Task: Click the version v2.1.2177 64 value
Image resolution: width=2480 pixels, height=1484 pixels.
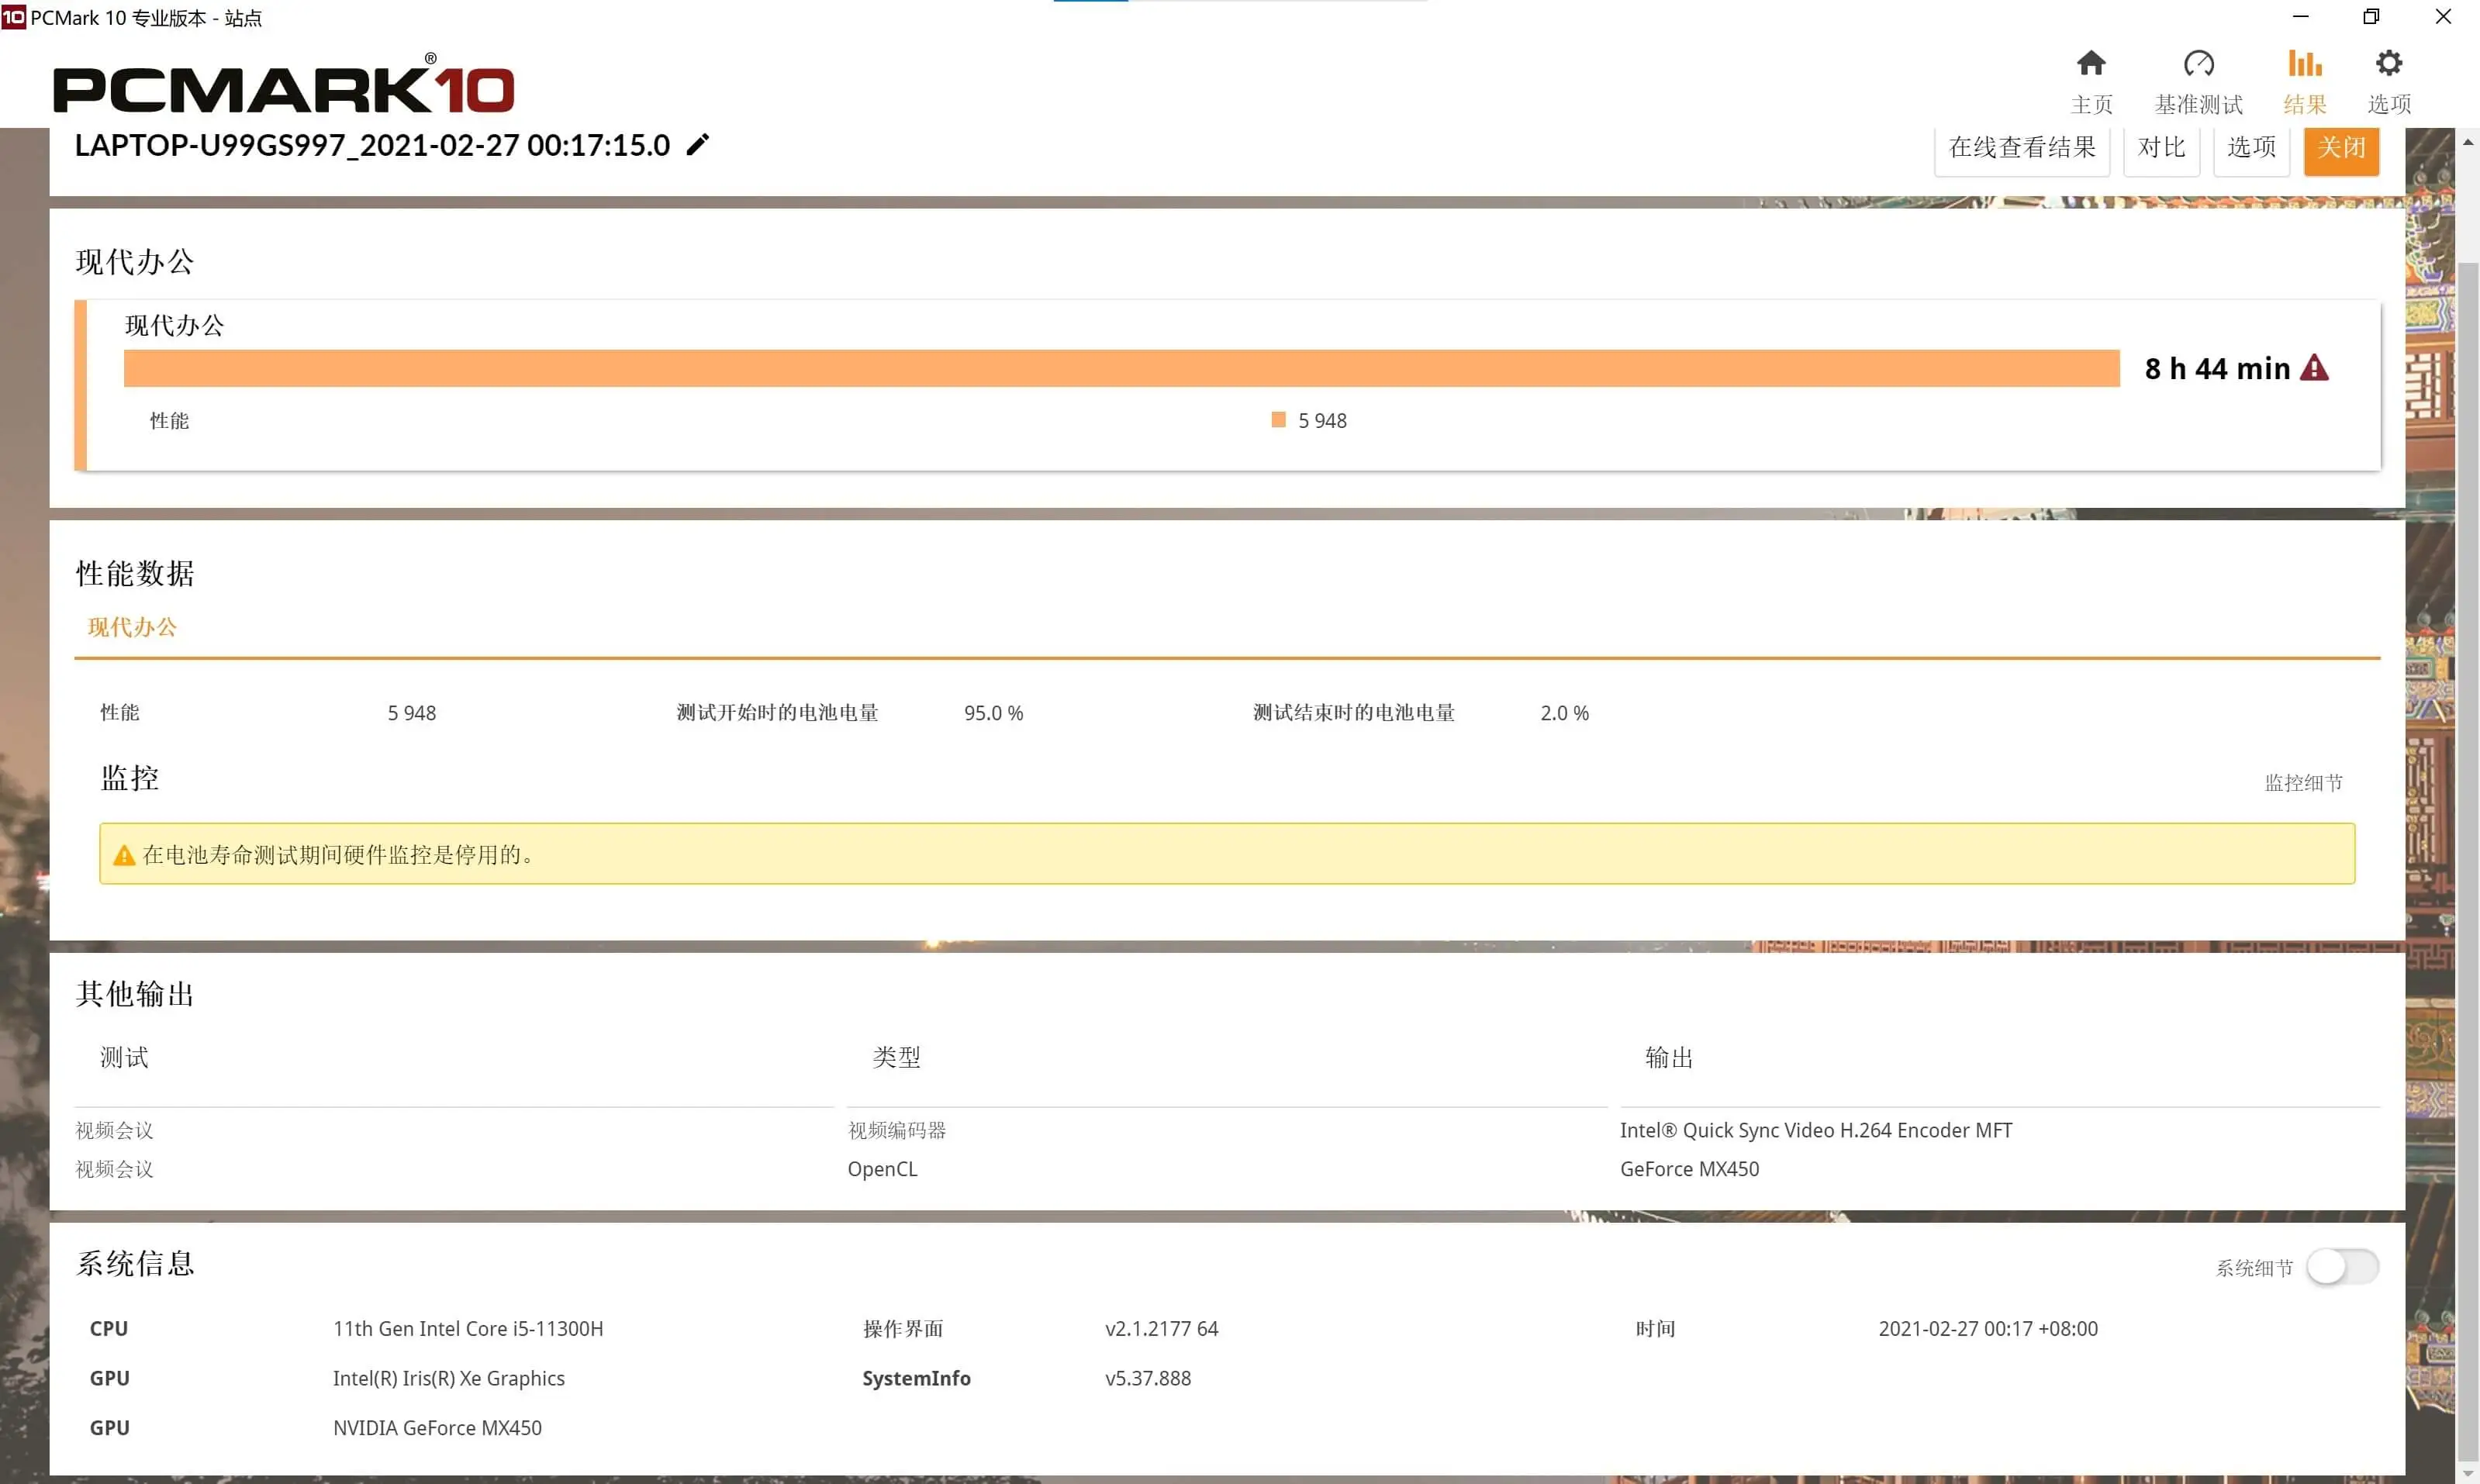Action: coord(1161,1328)
